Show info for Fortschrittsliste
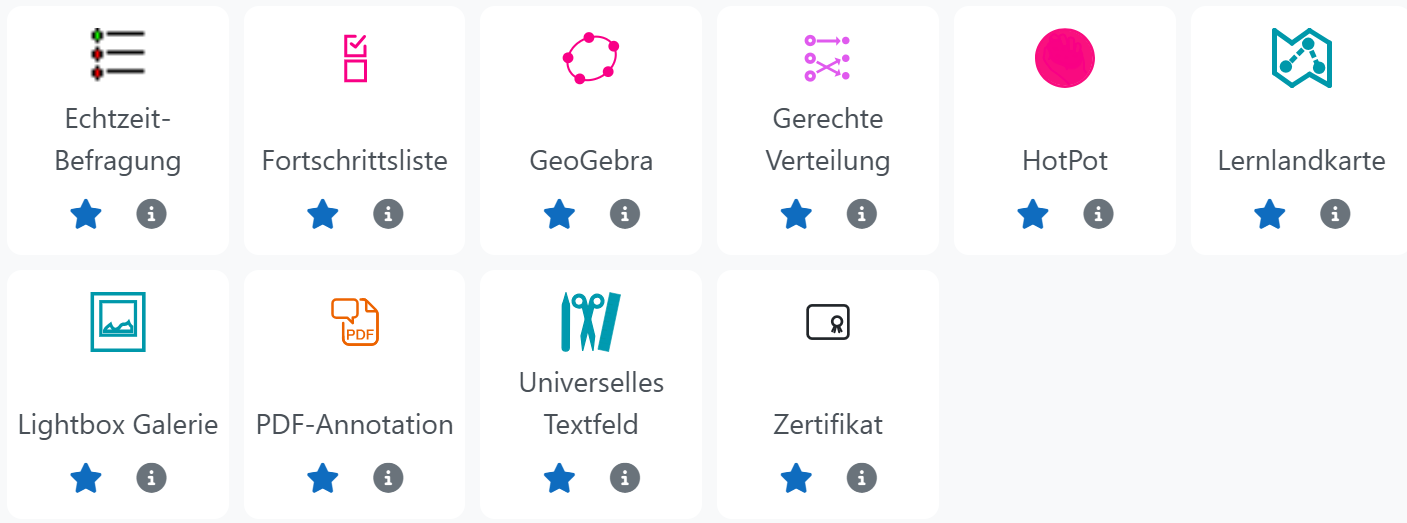1407x523 pixels. click(x=388, y=214)
